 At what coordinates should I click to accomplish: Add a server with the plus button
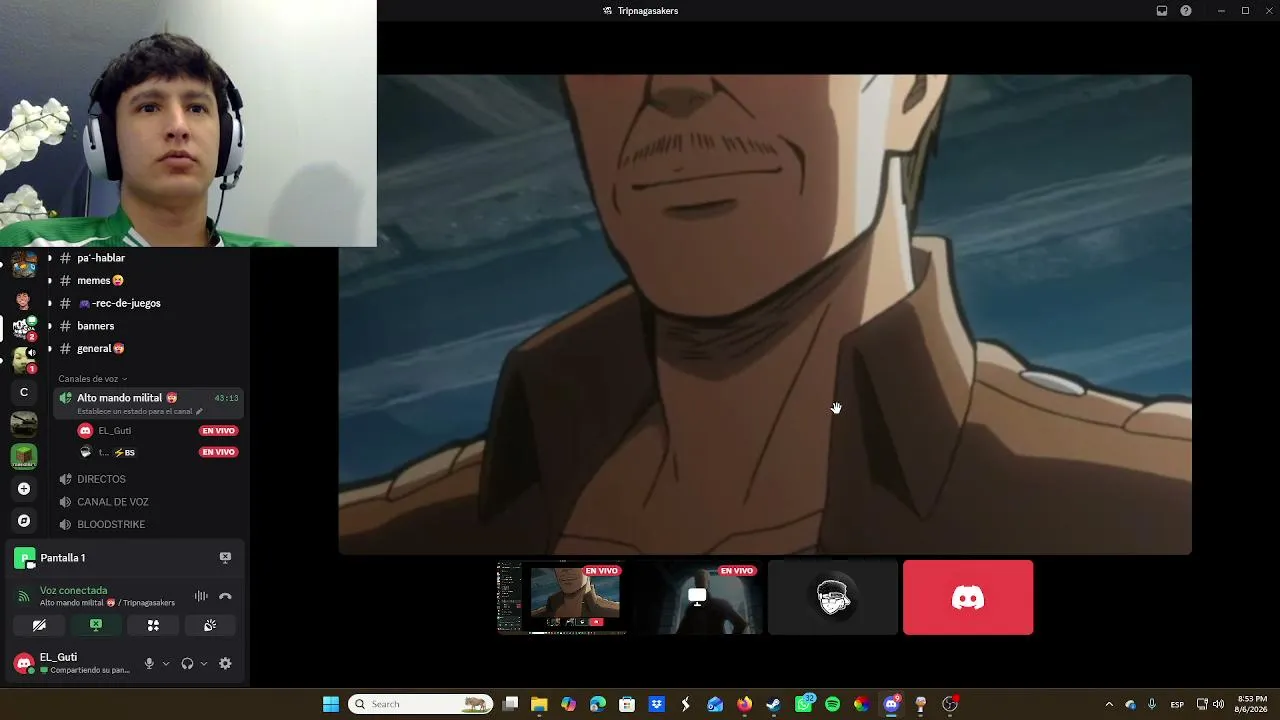tap(24, 489)
